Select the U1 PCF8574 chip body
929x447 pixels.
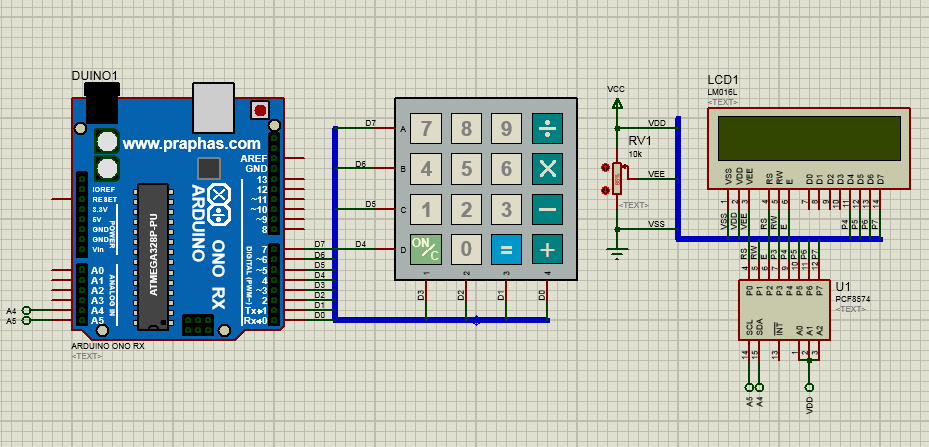[x=784, y=309]
